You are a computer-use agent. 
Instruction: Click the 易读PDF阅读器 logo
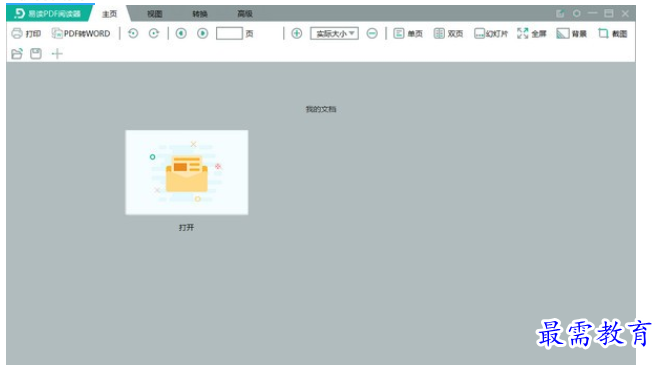48,13
